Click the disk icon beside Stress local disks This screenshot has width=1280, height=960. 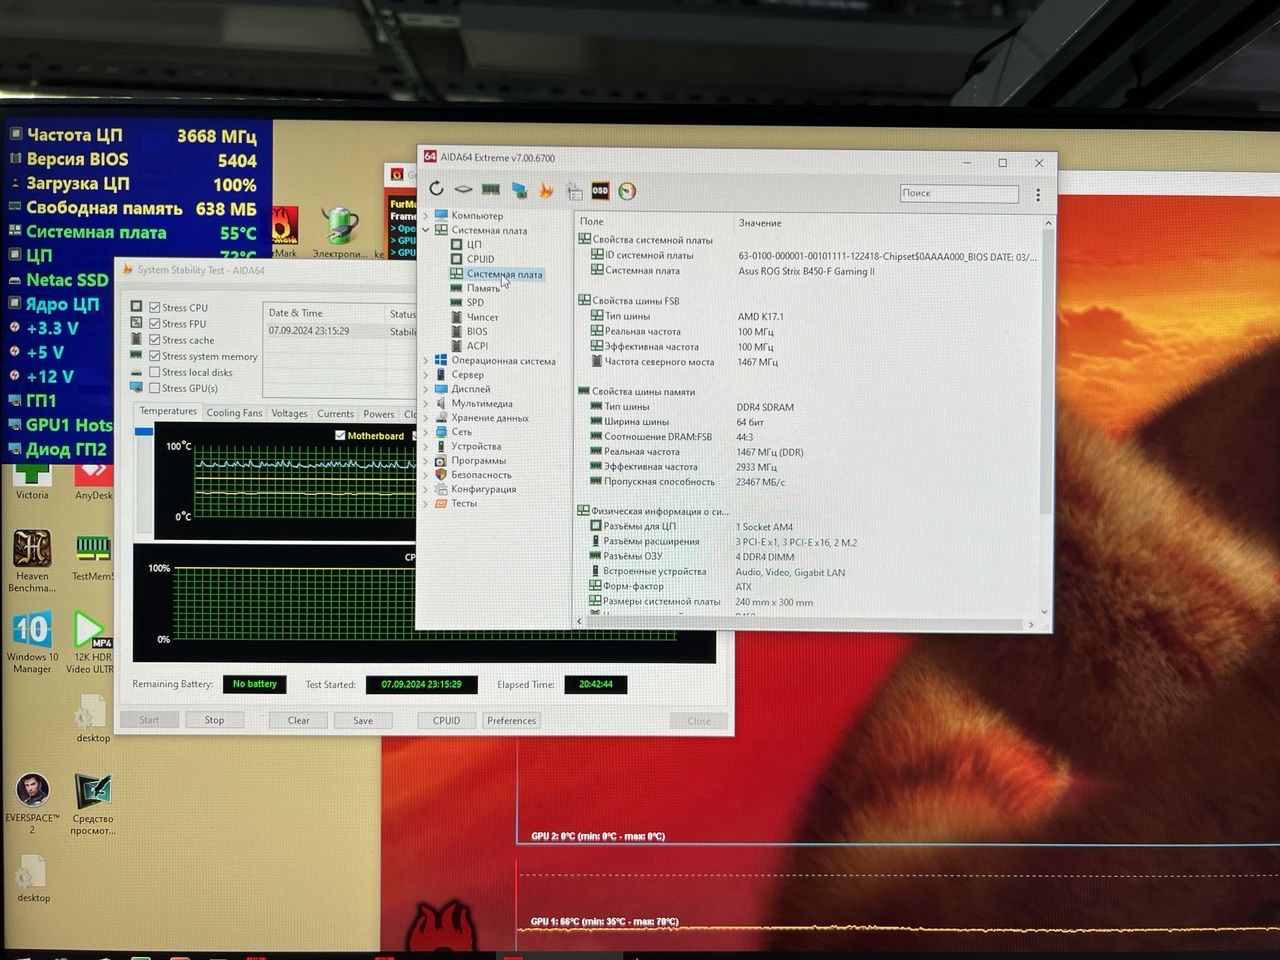pyautogui.click(x=136, y=372)
